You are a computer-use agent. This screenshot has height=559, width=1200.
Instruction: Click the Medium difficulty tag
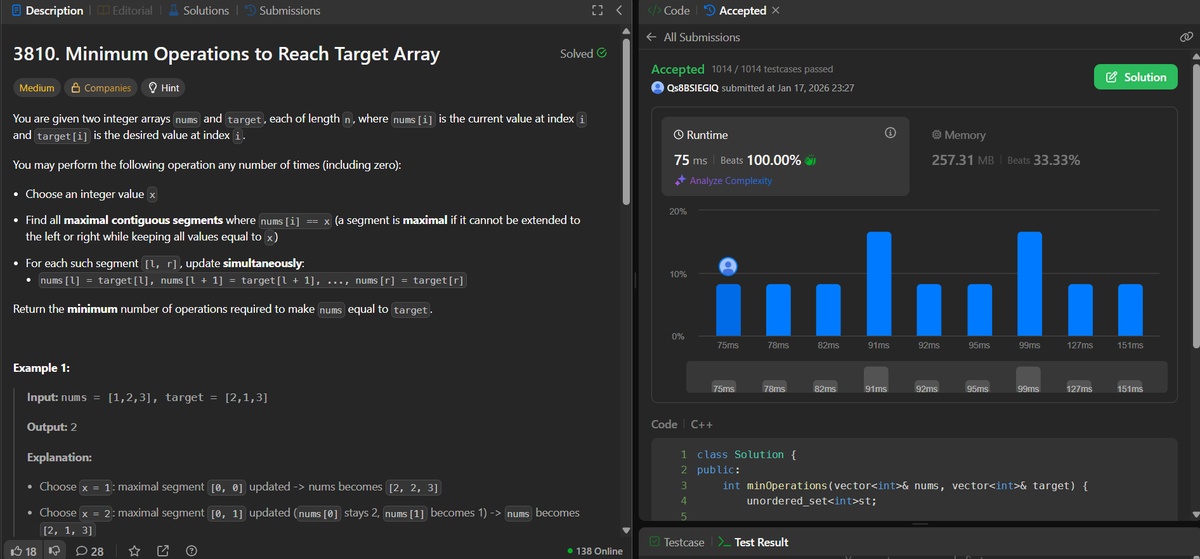pos(38,88)
